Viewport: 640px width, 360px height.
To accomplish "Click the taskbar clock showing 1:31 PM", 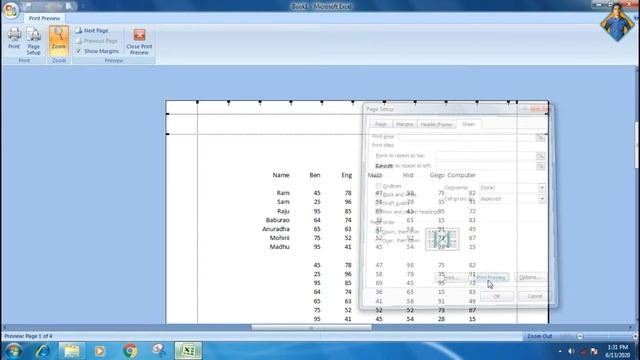I will click(618, 351).
